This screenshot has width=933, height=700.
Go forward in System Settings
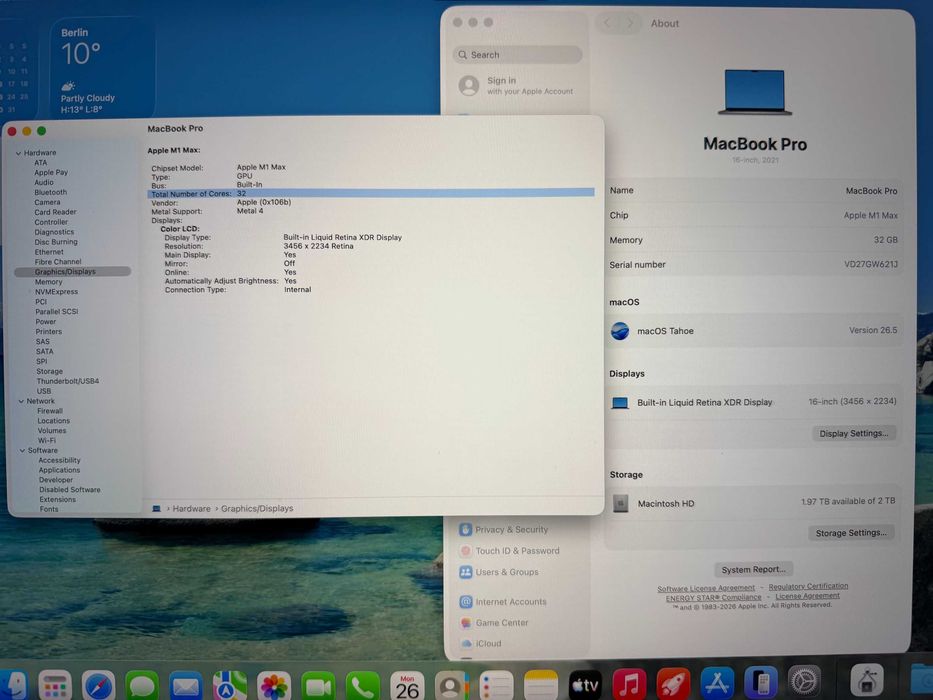click(x=630, y=23)
